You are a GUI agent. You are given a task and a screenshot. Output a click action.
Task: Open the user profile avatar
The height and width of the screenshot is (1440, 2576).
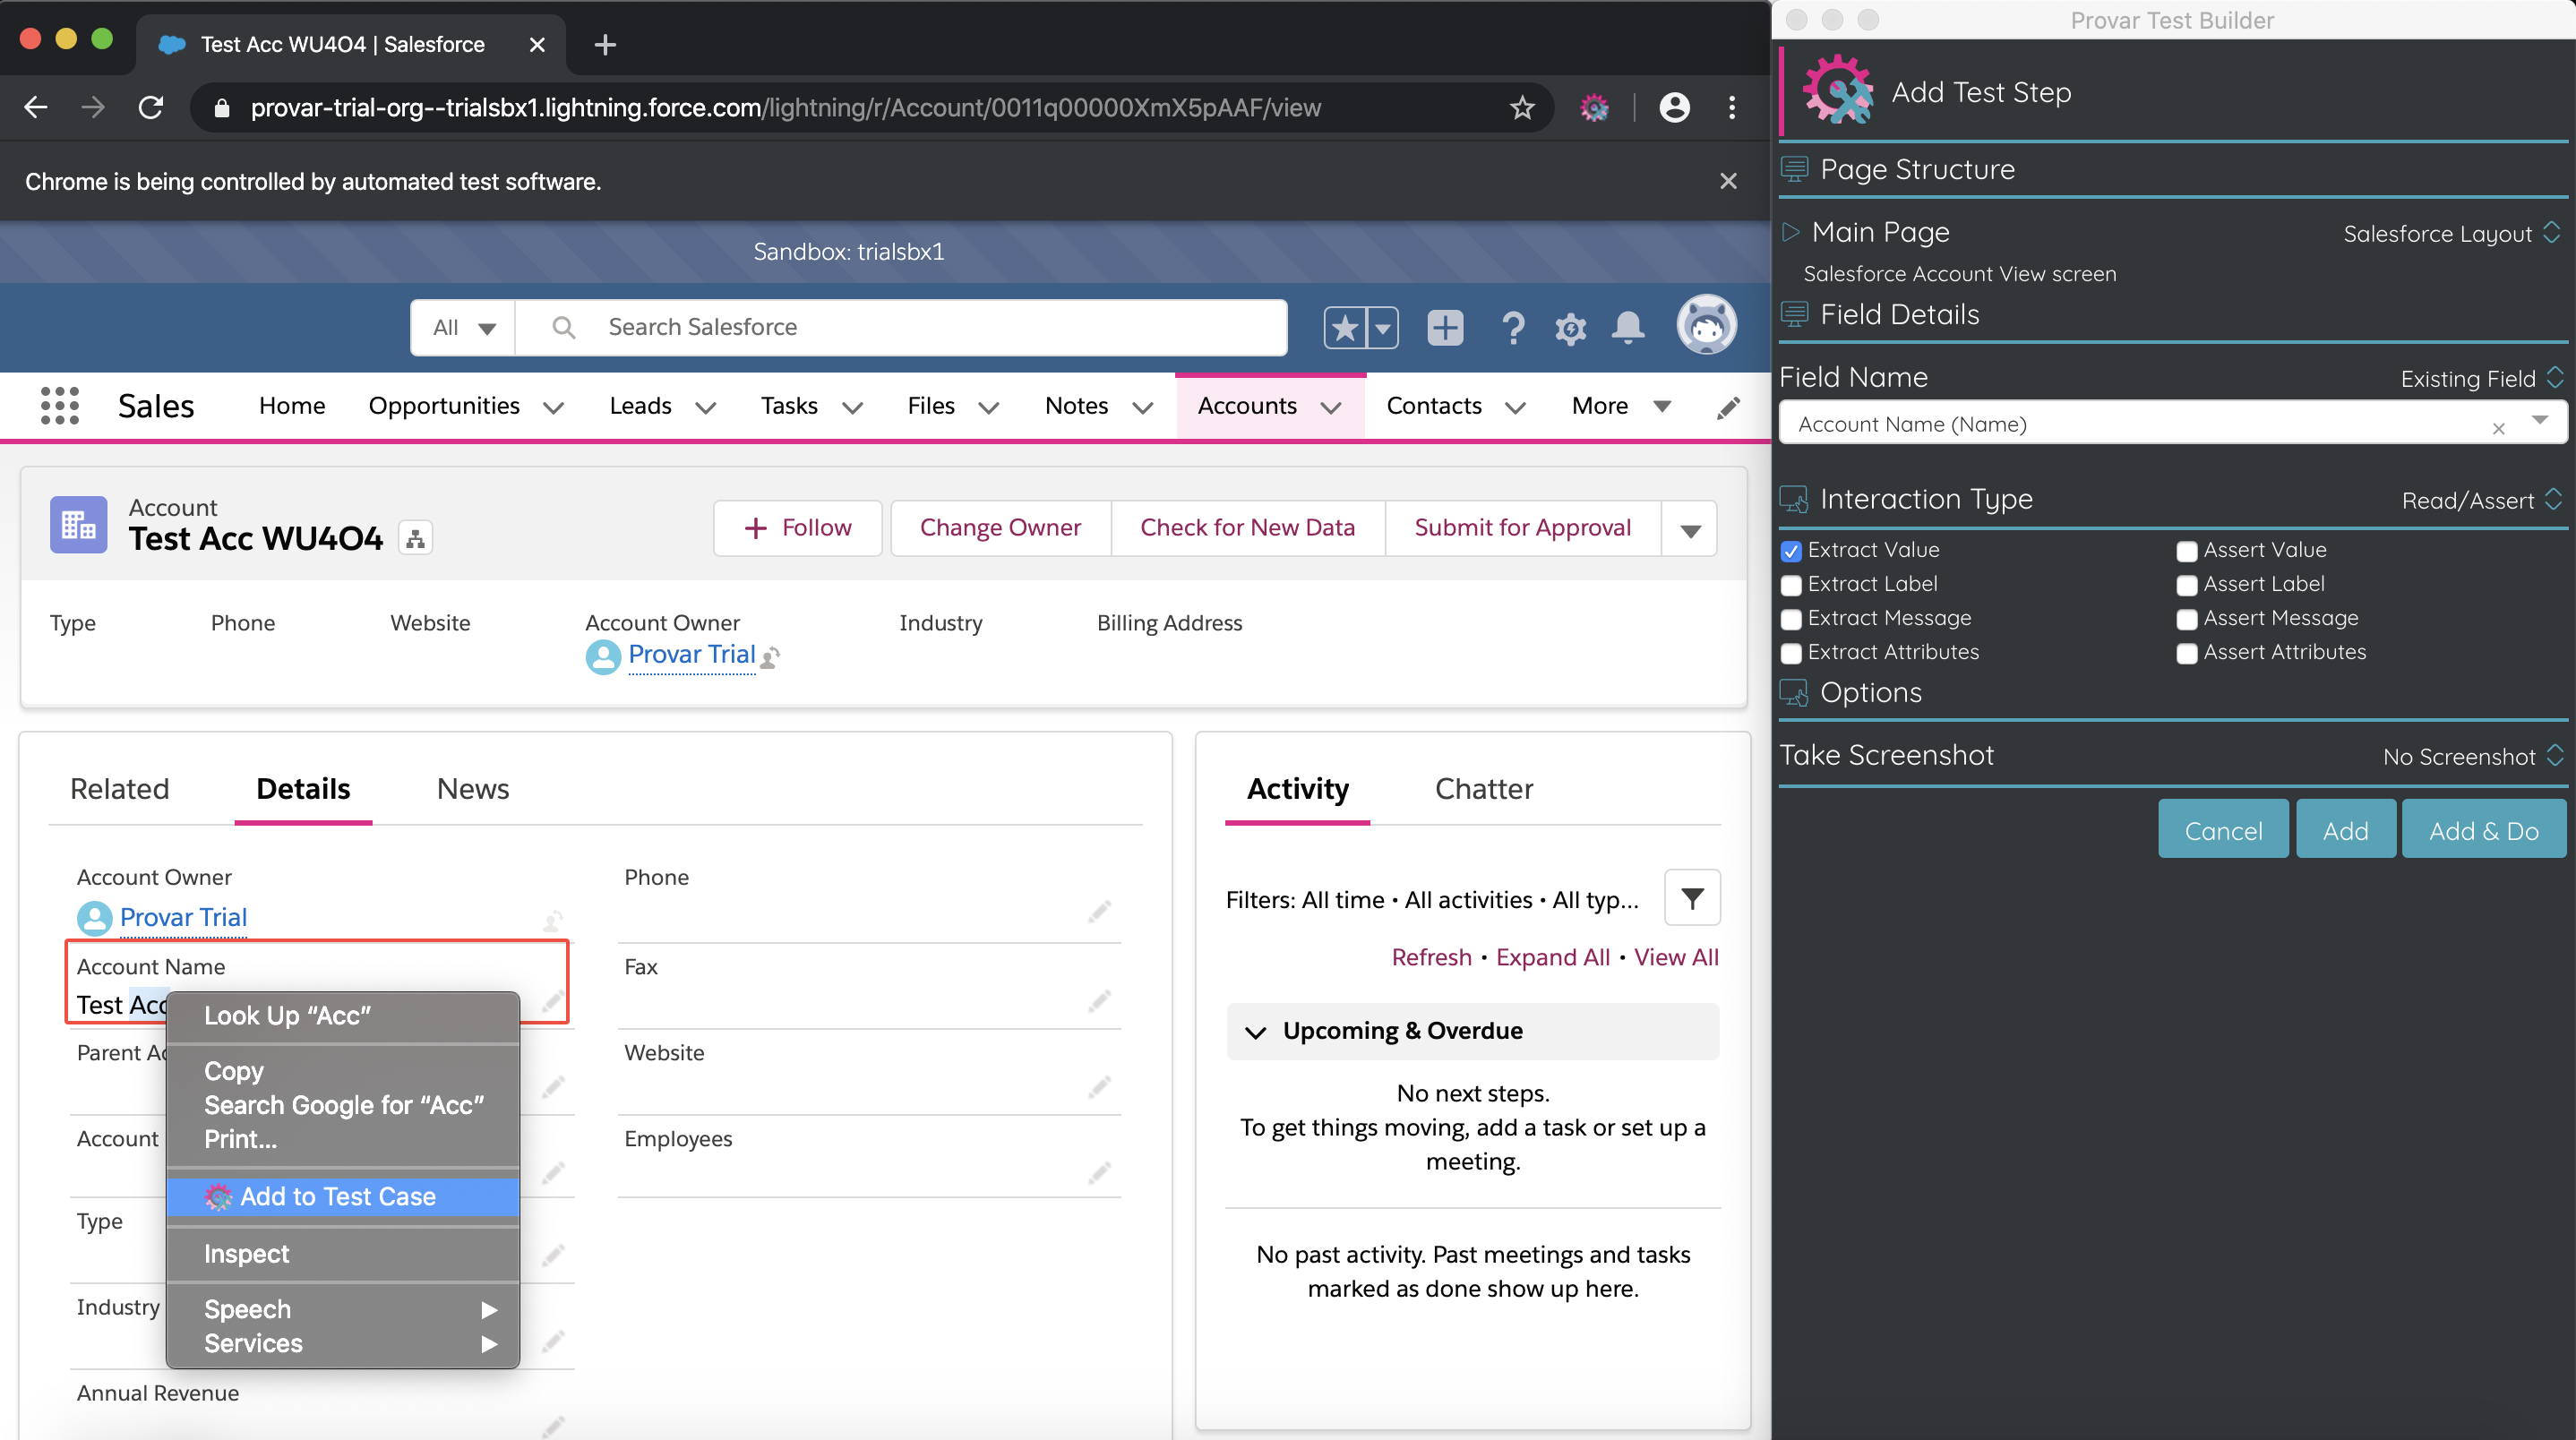(x=1706, y=324)
